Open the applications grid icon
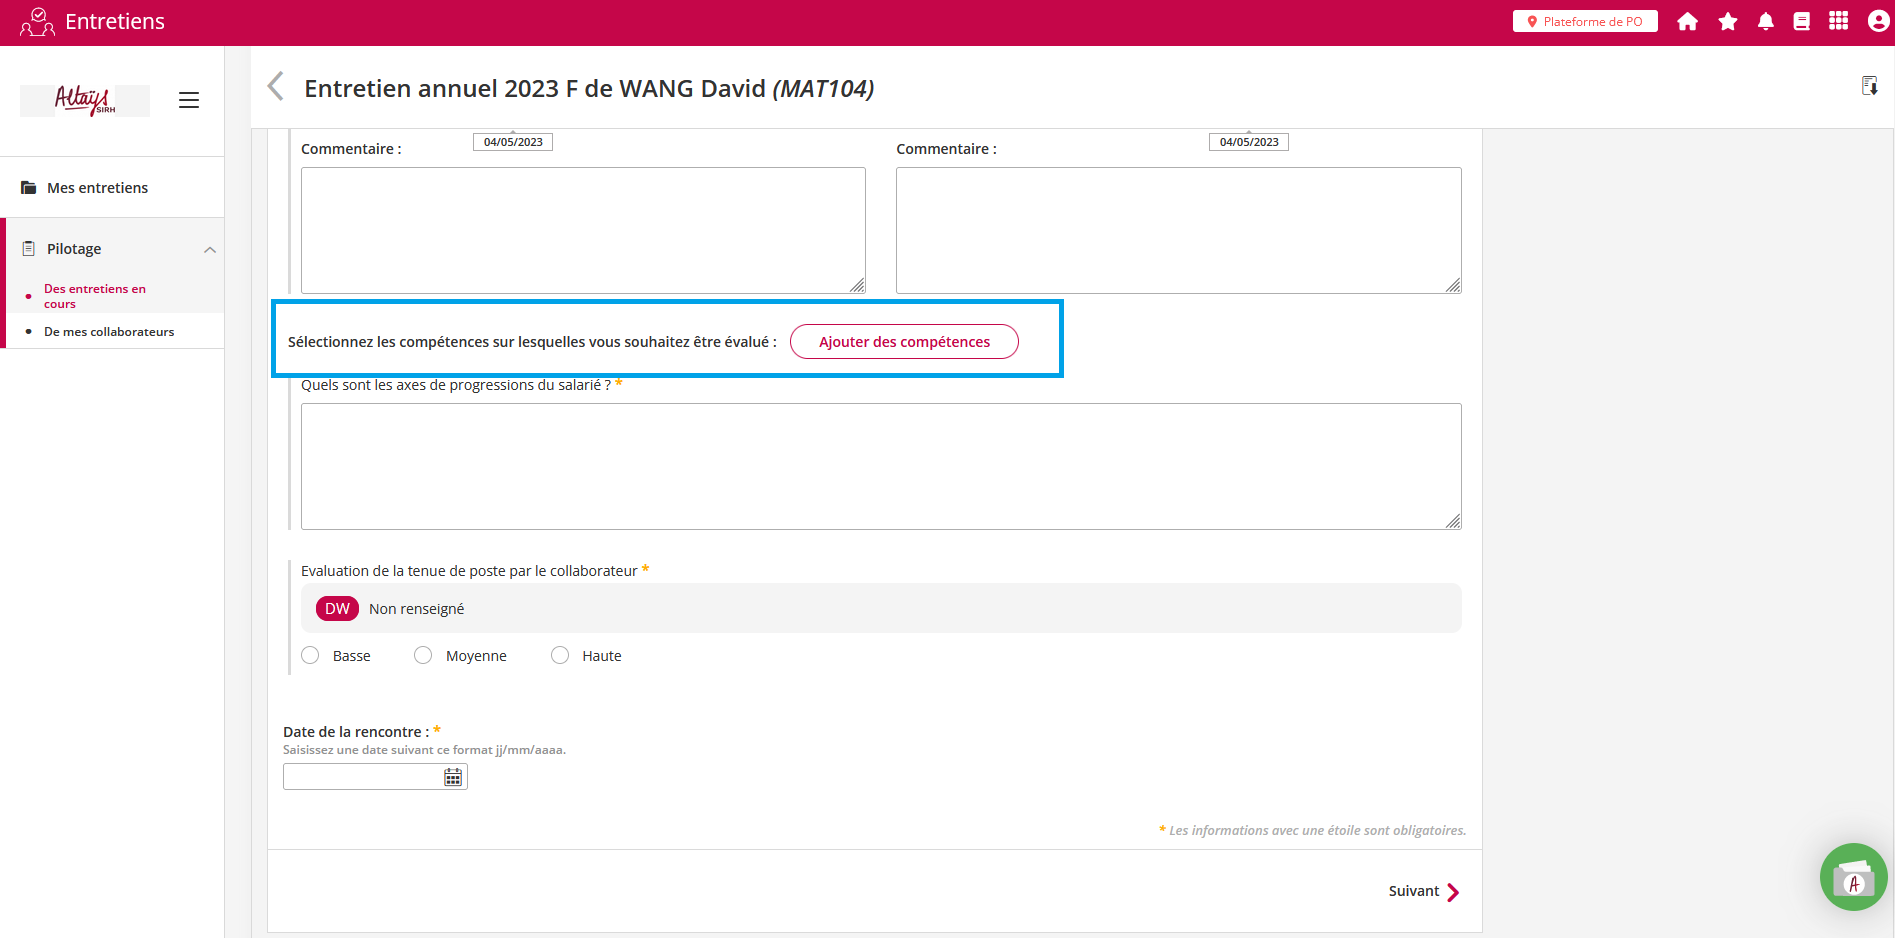 point(1838,22)
